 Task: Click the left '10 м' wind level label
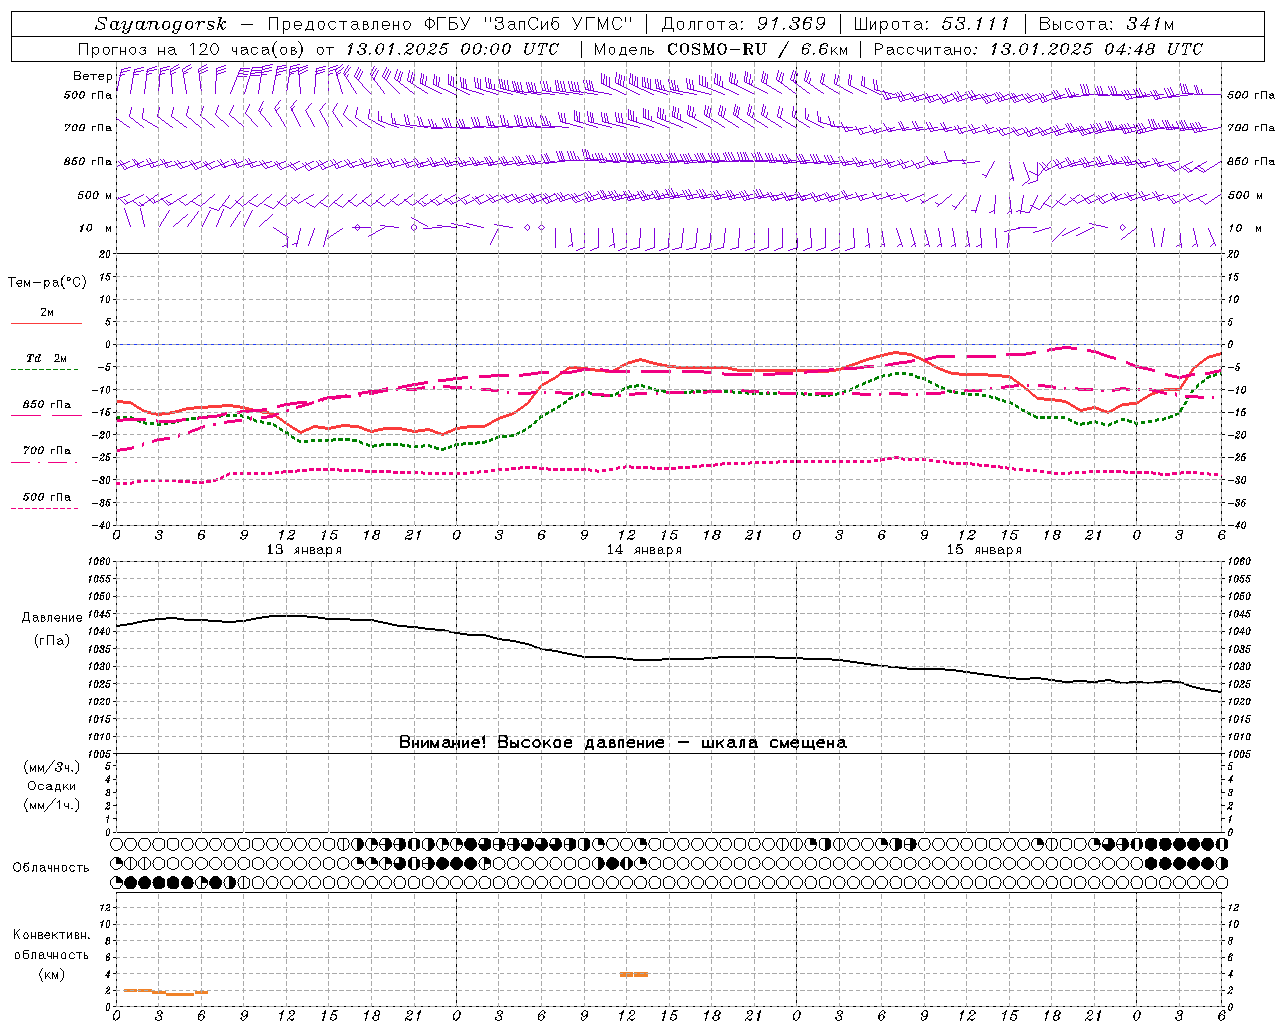point(95,228)
